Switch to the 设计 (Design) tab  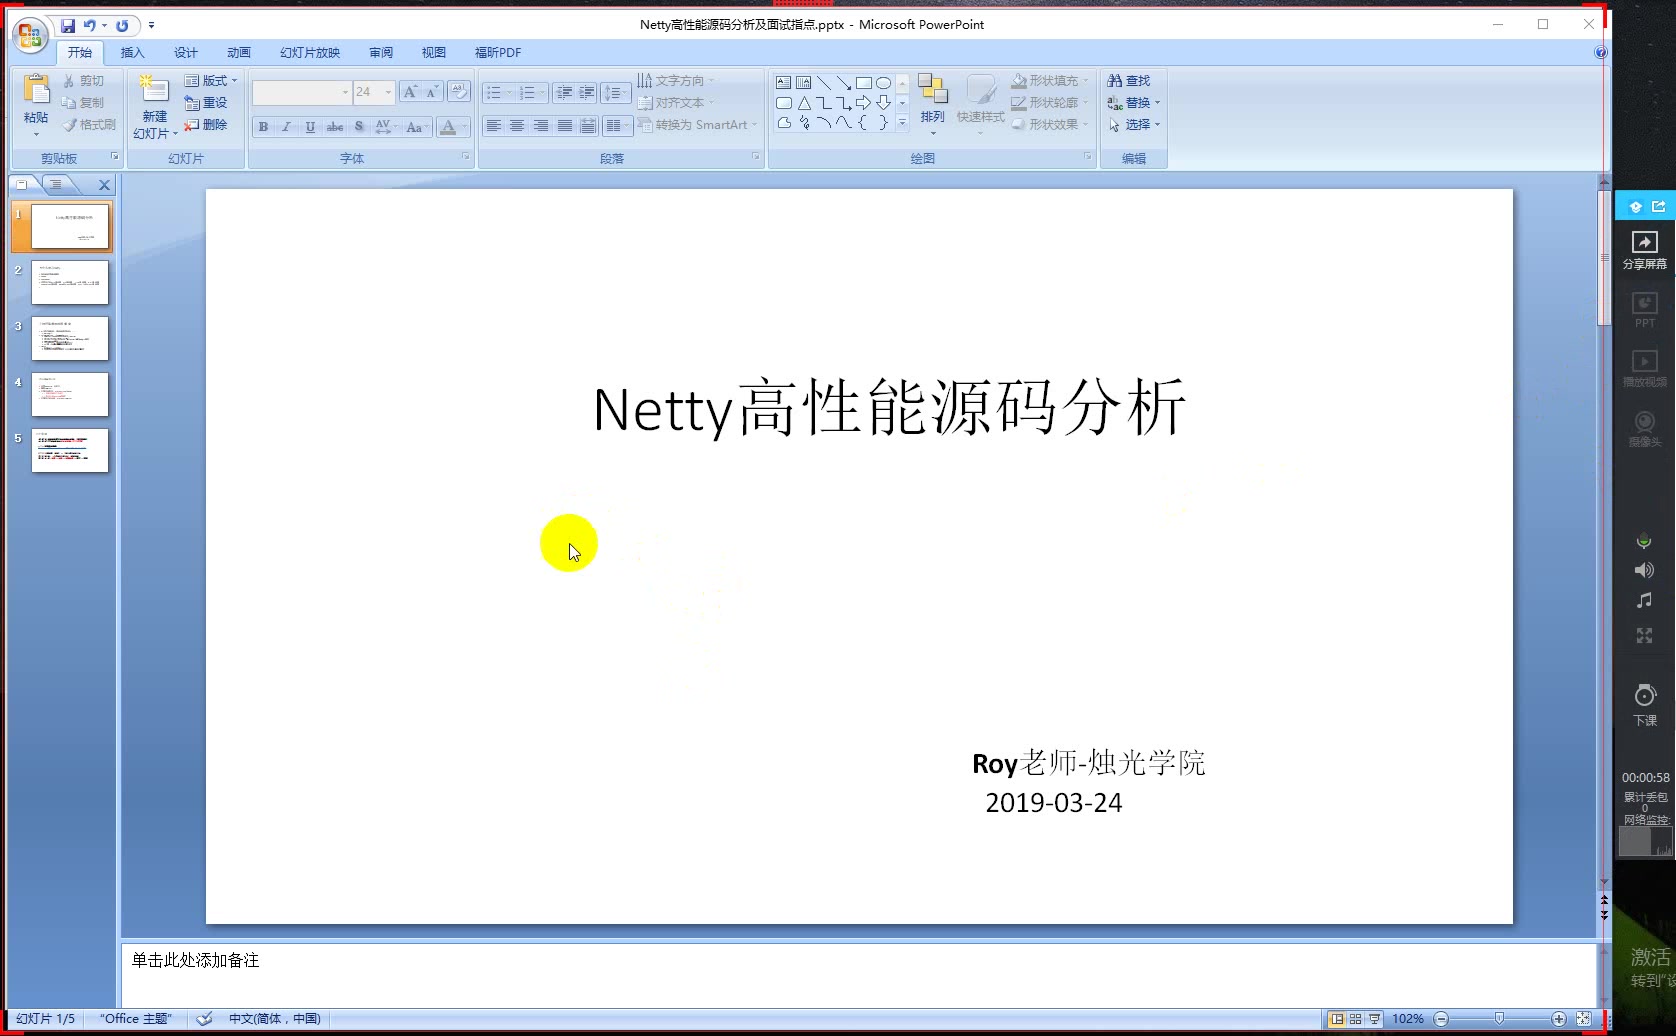pos(185,53)
